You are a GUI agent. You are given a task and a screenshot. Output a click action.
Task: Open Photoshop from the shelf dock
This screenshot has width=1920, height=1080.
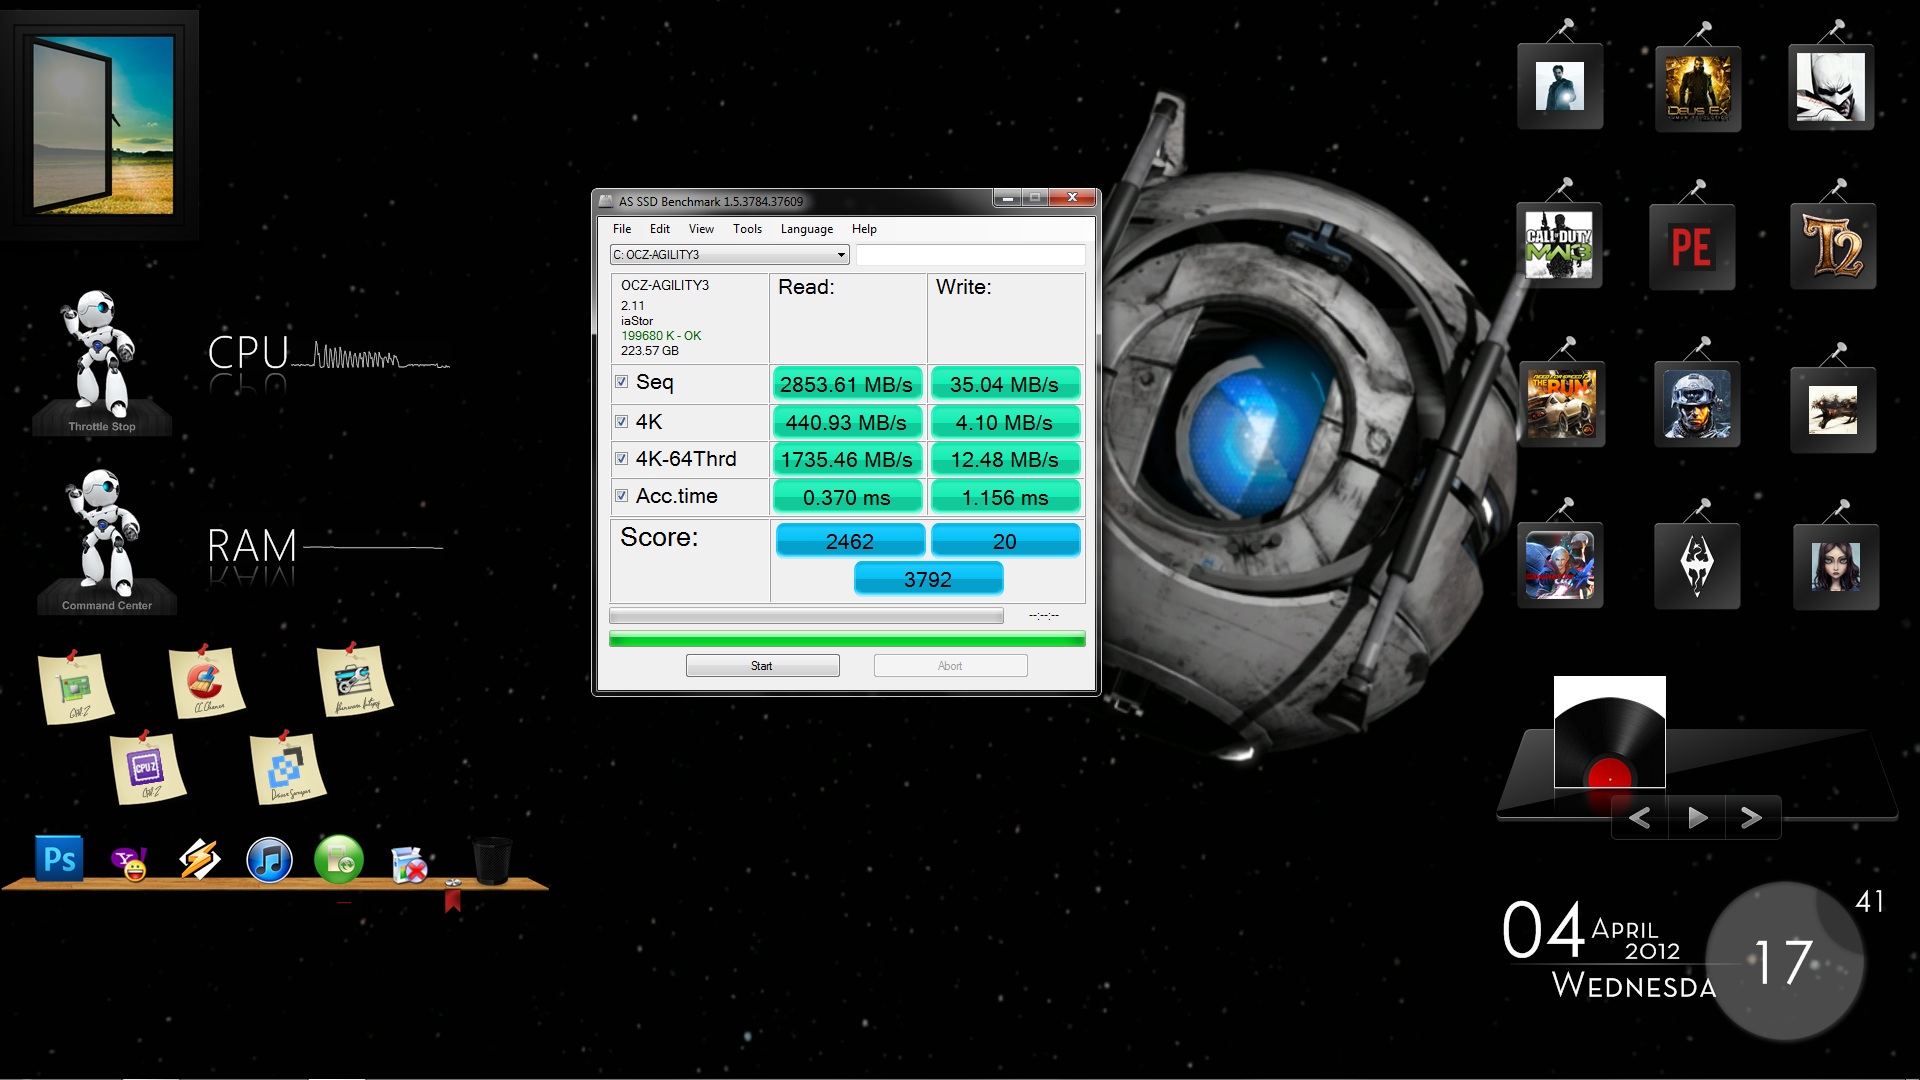click(x=59, y=859)
